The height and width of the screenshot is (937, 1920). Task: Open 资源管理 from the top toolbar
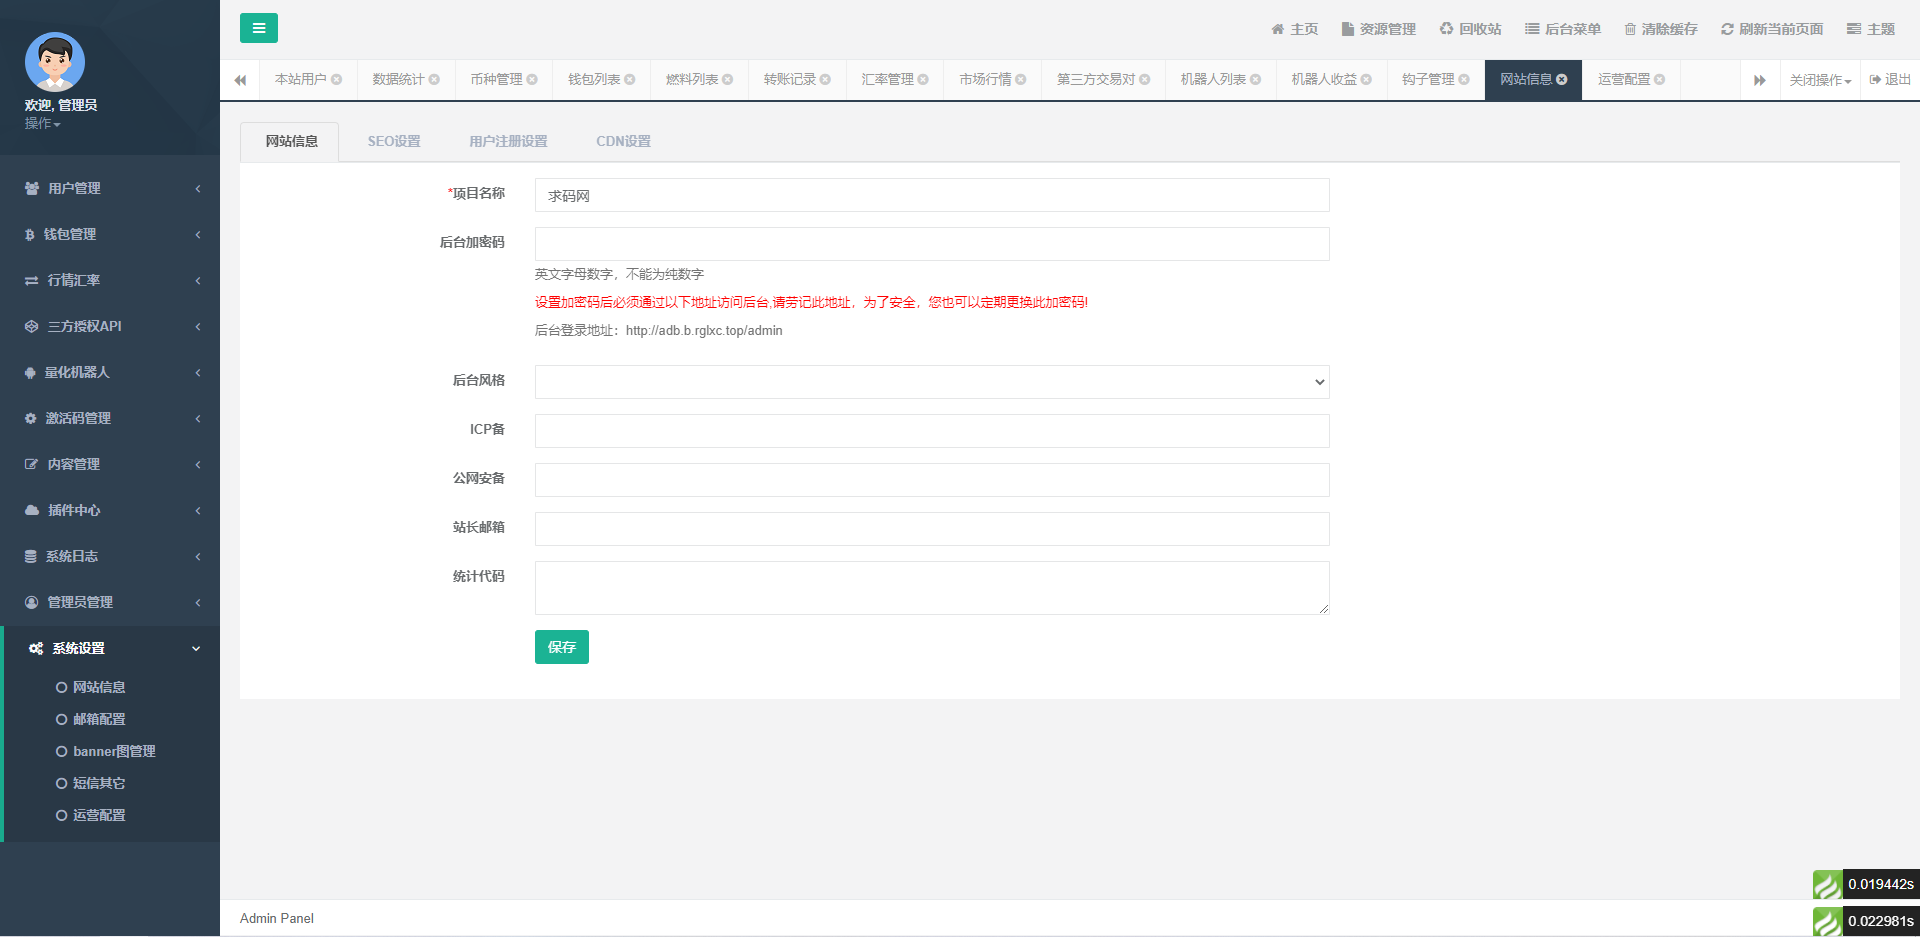1378,29
